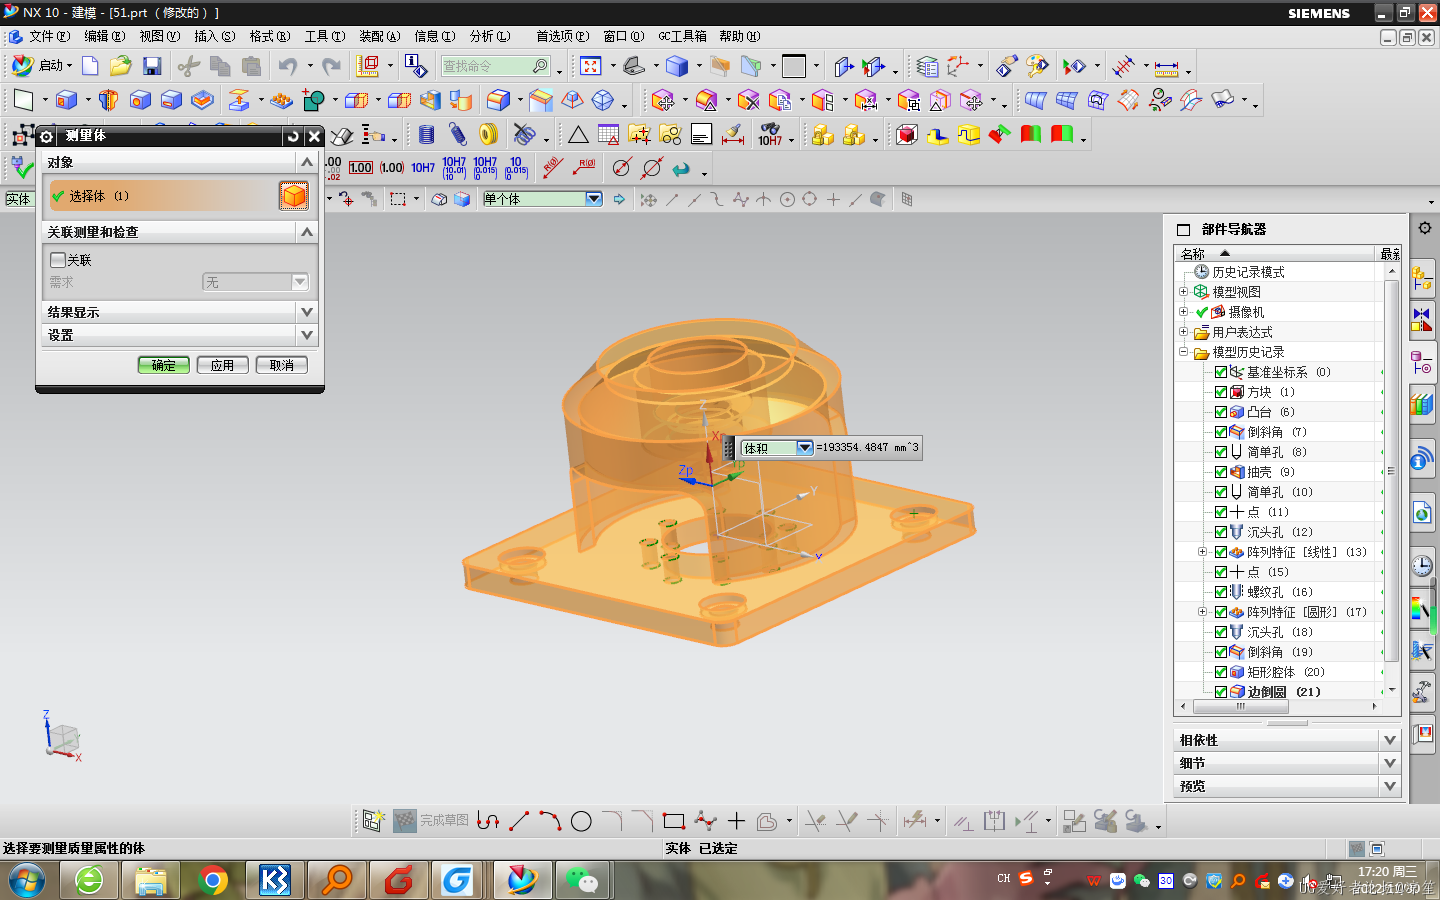Click the triangle datum icon in toolbar
Image resolution: width=1440 pixels, height=900 pixels.
click(x=578, y=135)
